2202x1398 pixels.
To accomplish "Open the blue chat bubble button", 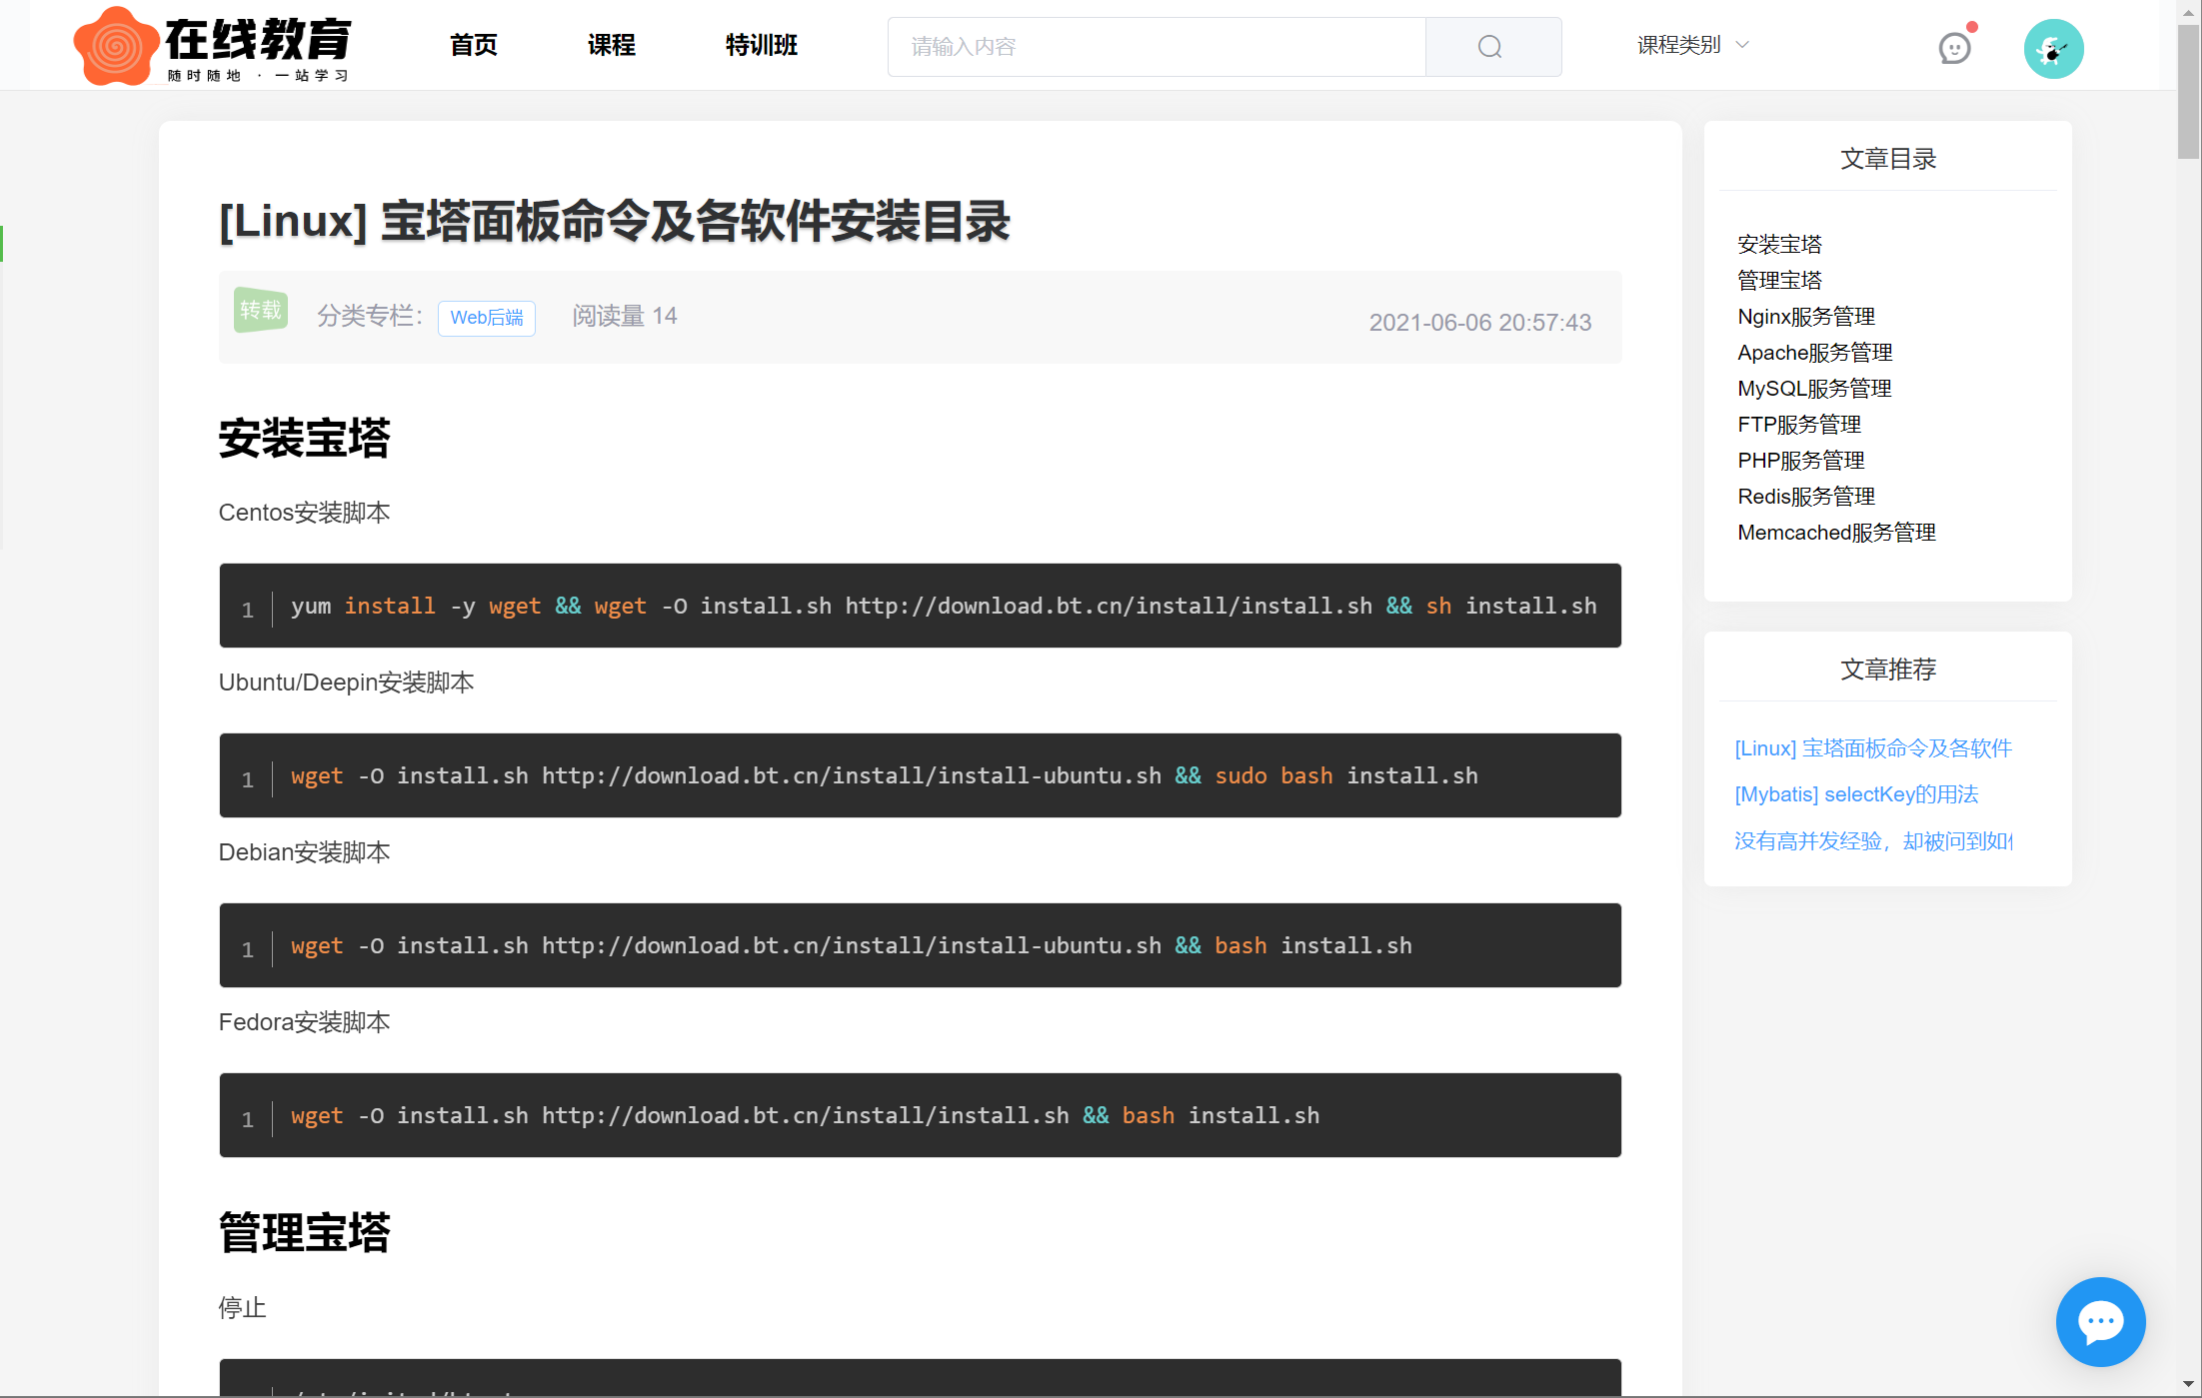I will pos(2100,1321).
